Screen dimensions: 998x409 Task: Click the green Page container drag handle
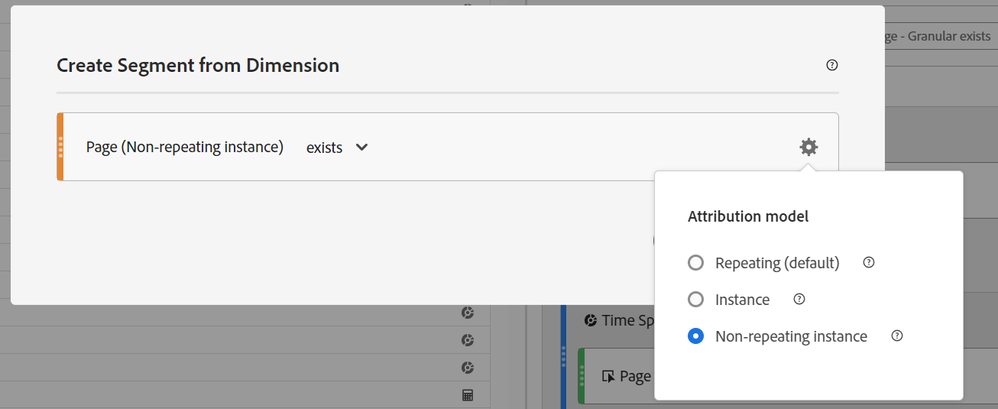point(581,376)
